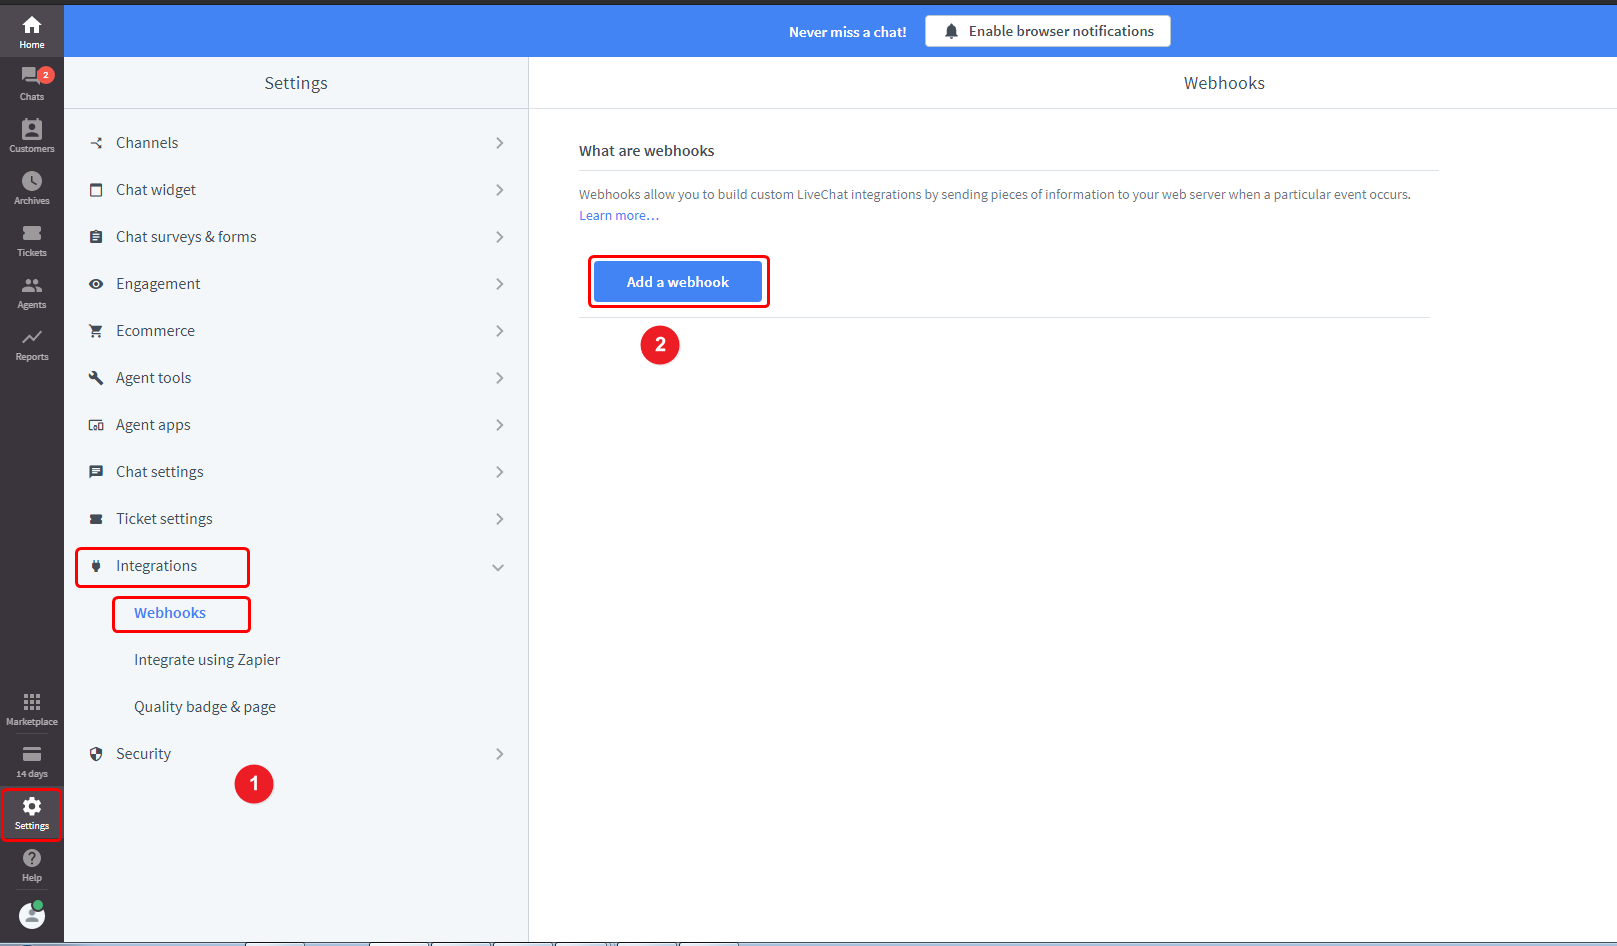
Task: Click the Integrations plug icon
Action: pos(96,566)
